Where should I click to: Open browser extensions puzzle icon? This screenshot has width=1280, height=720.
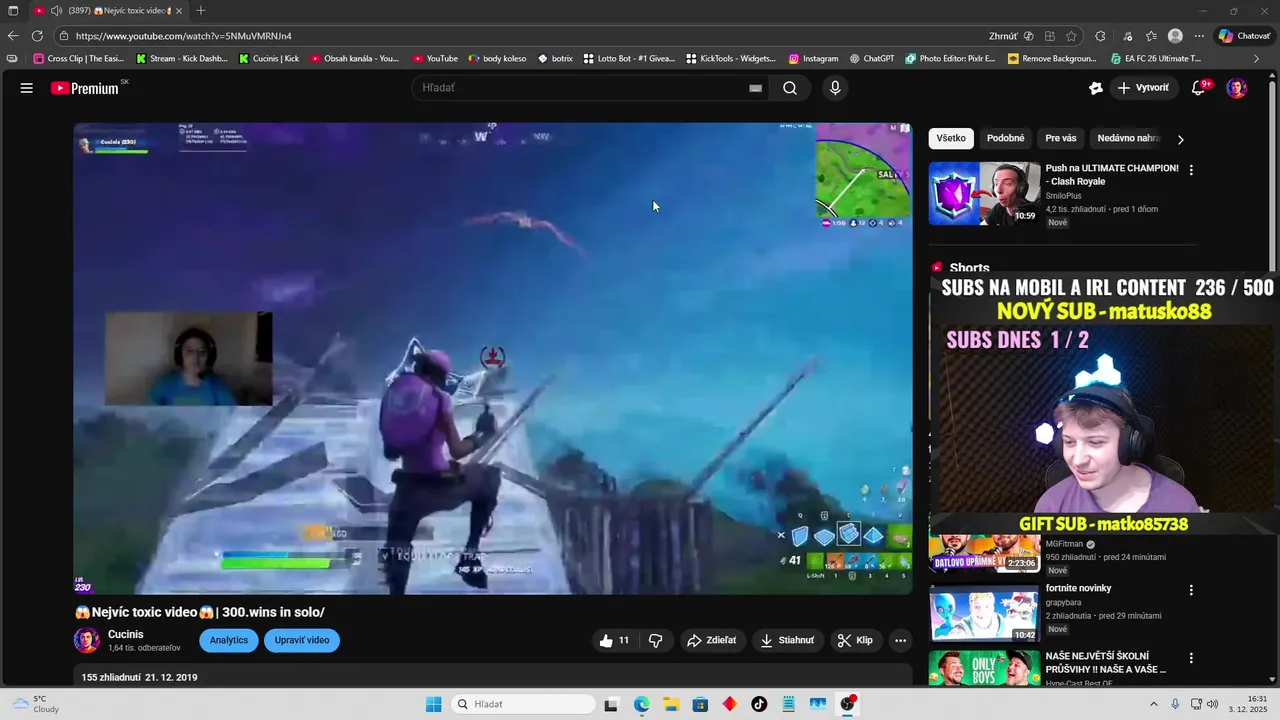point(1100,36)
